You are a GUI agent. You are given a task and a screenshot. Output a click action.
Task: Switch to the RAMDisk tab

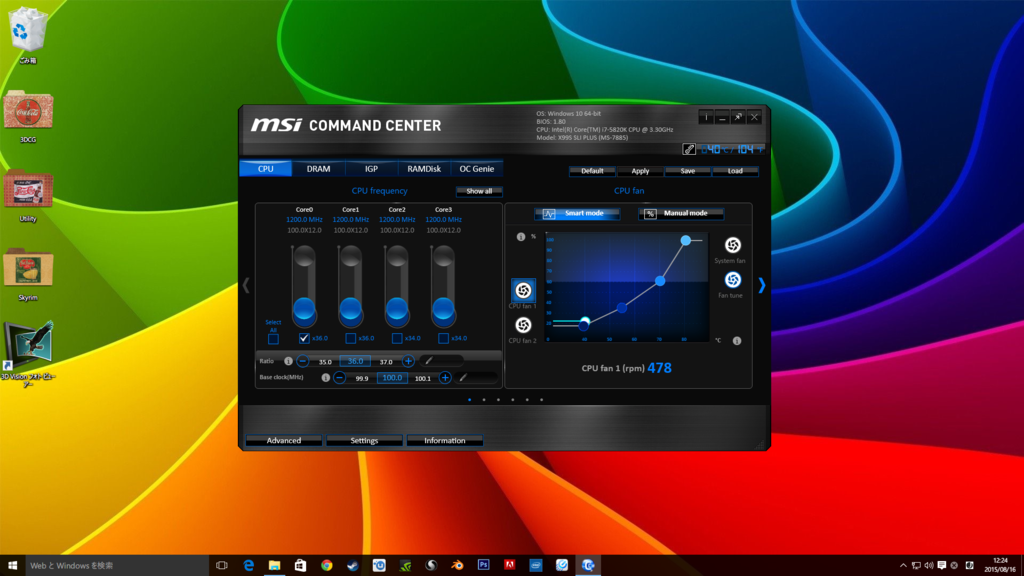424,168
